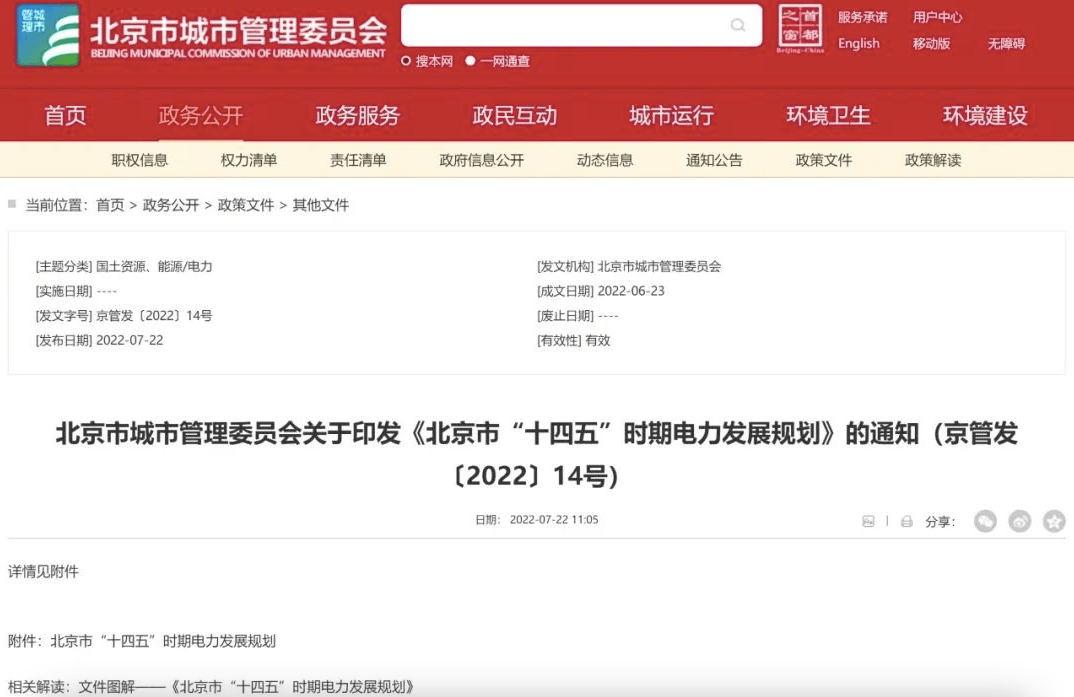Screen dimensions: 1074x697
Task: Go to 通知公告 submenu
Action: coord(714,160)
